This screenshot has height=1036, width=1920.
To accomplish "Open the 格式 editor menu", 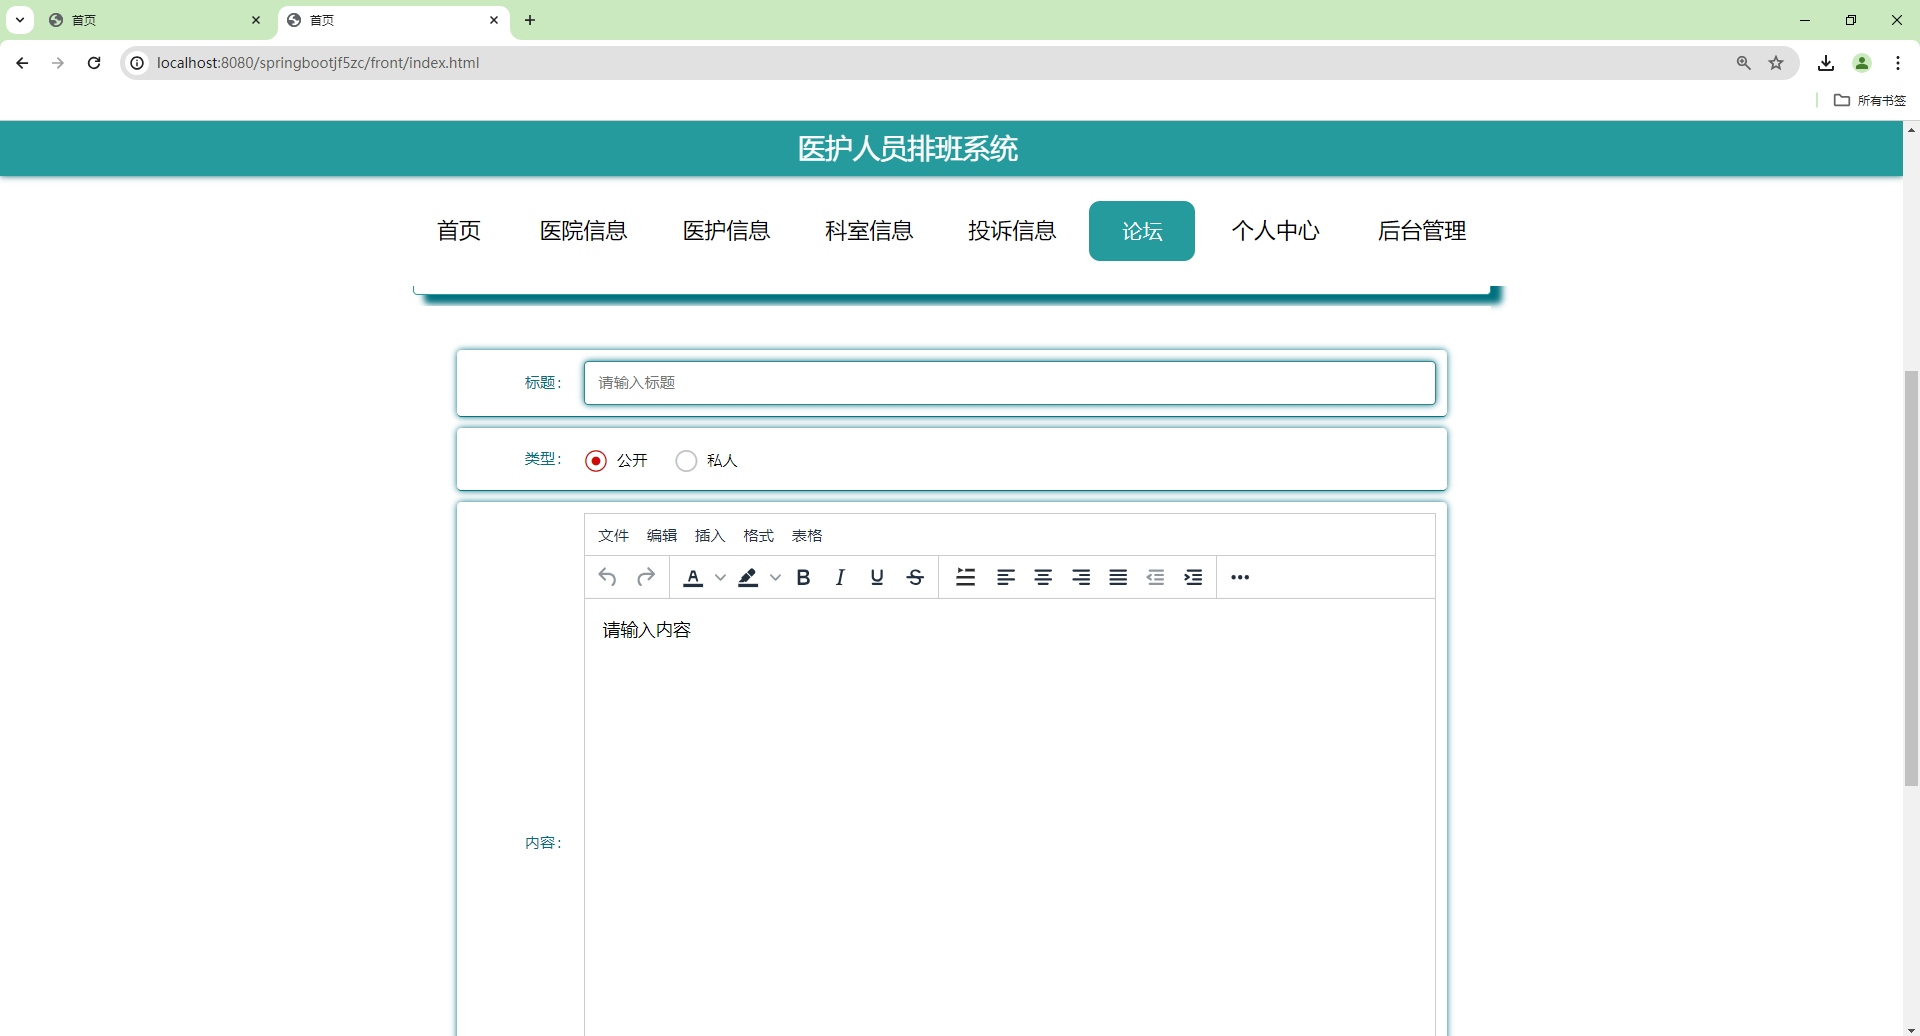I will pyautogui.click(x=758, y=536).
